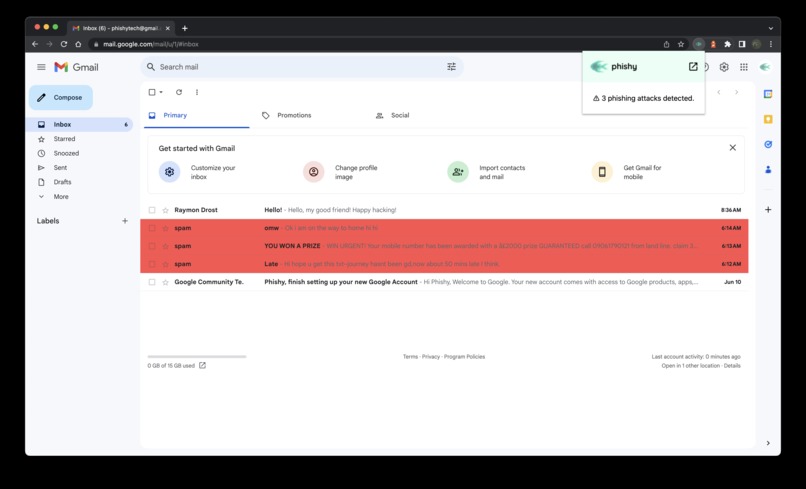
Task: Star the Raymon Drost email
Action: point(166,210)
